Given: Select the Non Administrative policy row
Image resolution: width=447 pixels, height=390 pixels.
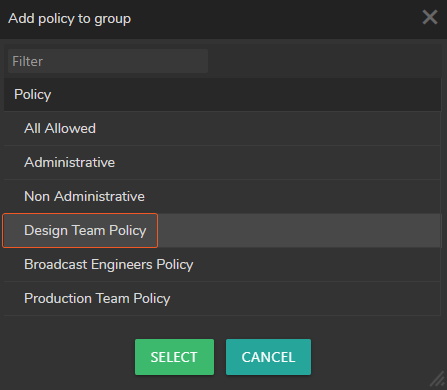Looking at the screenshot, I should 222,197.
